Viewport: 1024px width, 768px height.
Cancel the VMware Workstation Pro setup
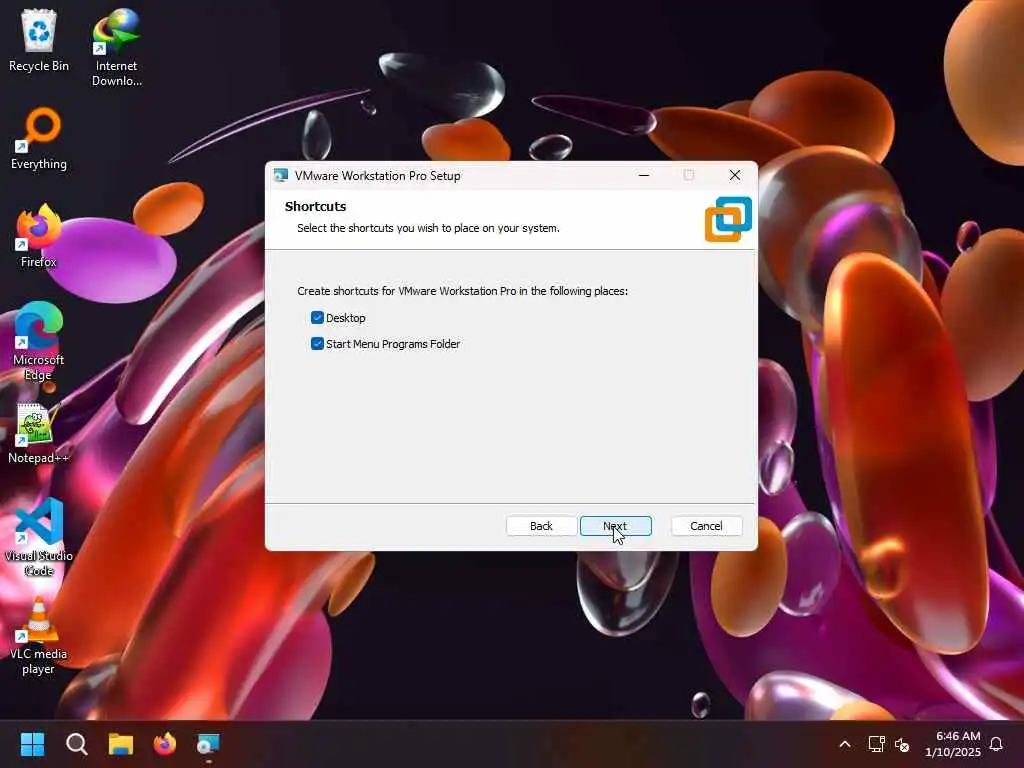click(706, 526)
